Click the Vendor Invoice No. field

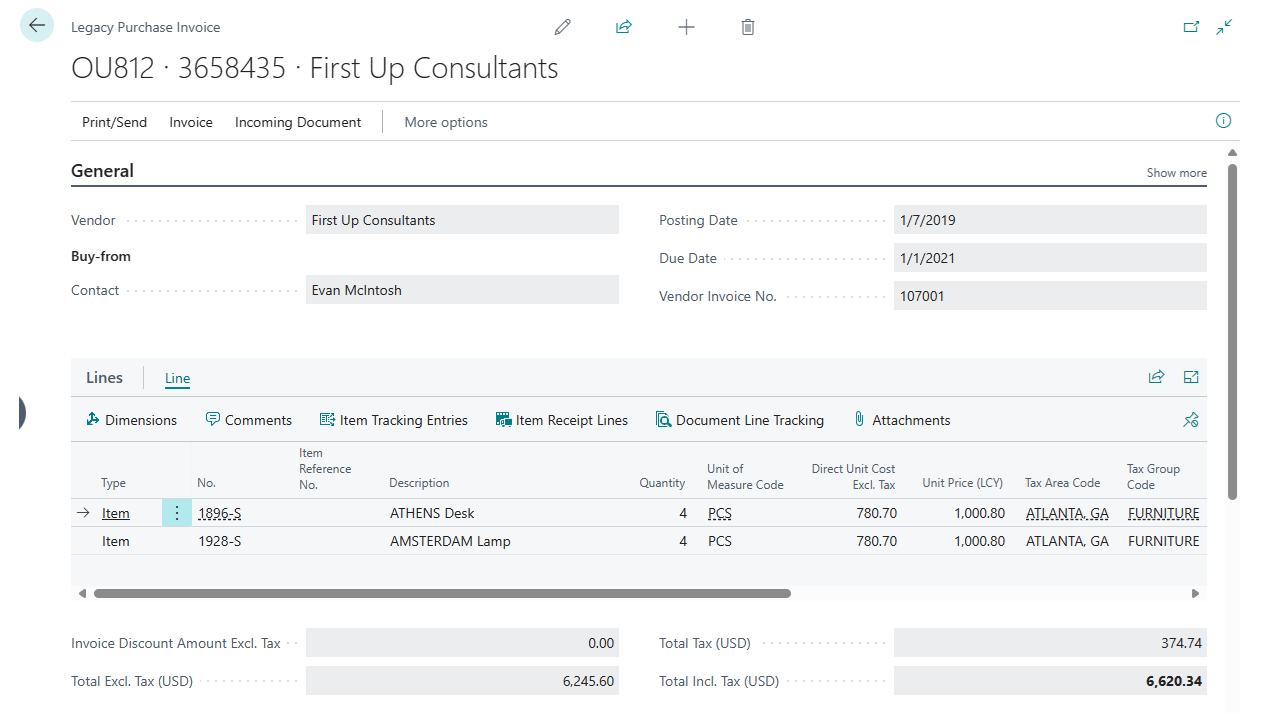[x=1050, y=296]
